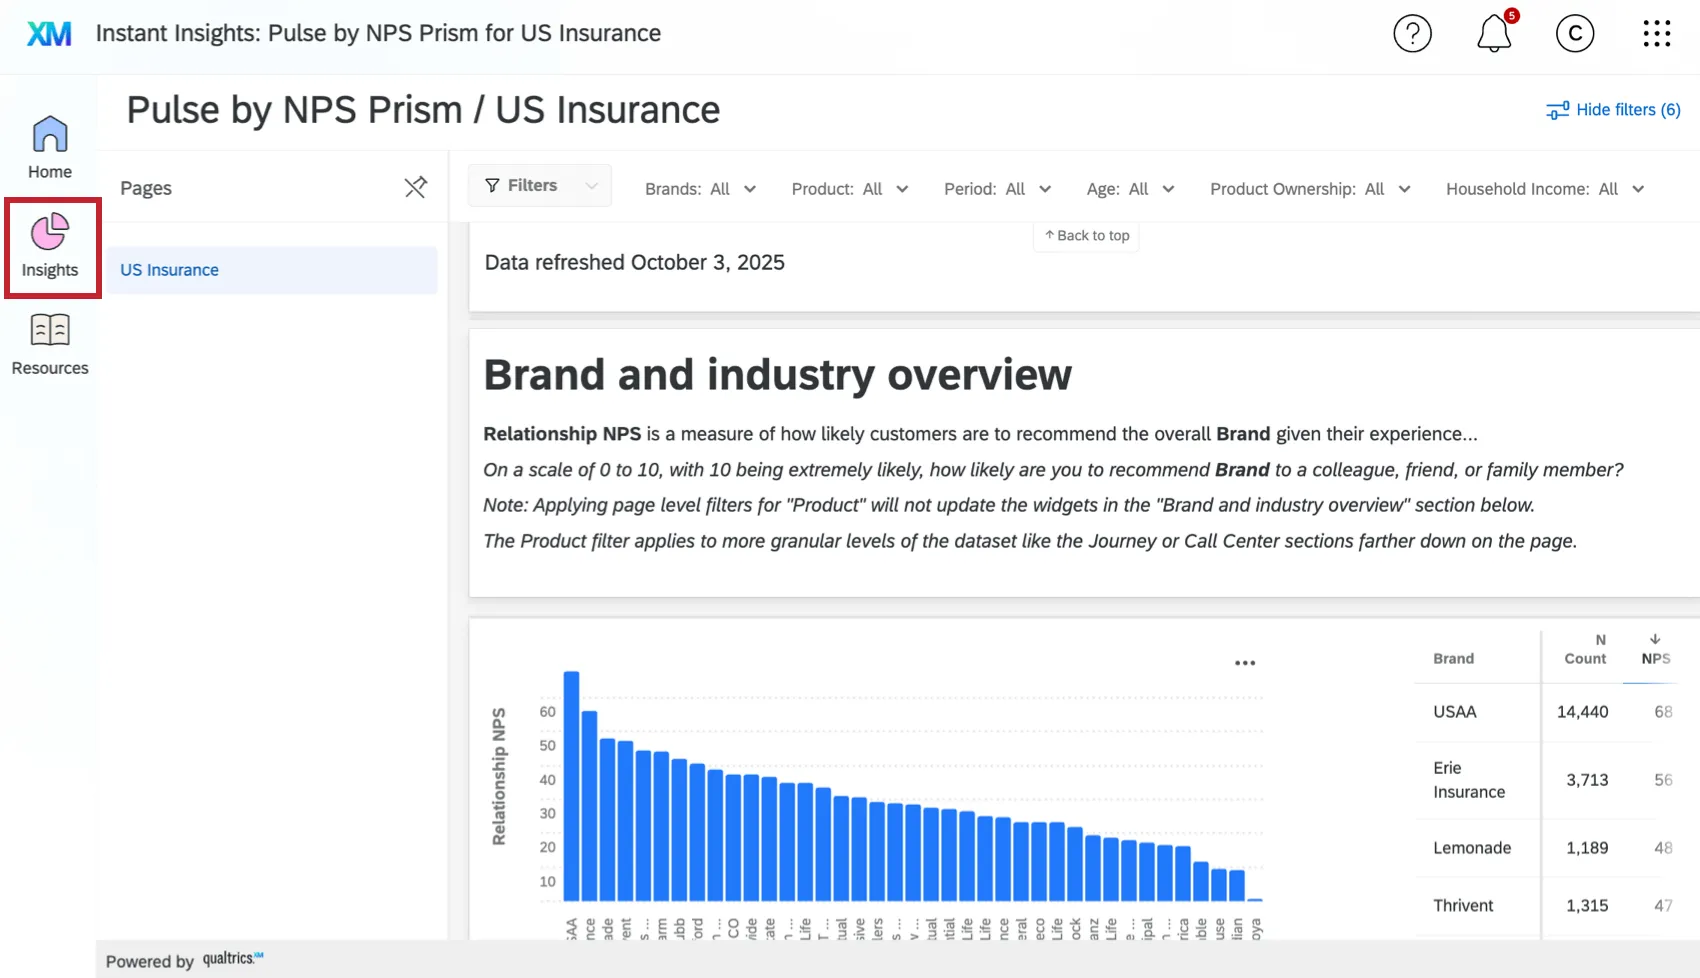Image resolution: width=1700 pixels, height=978 pixels.
Task: Select the USAA row in brand table
Action: point(1455,712)
